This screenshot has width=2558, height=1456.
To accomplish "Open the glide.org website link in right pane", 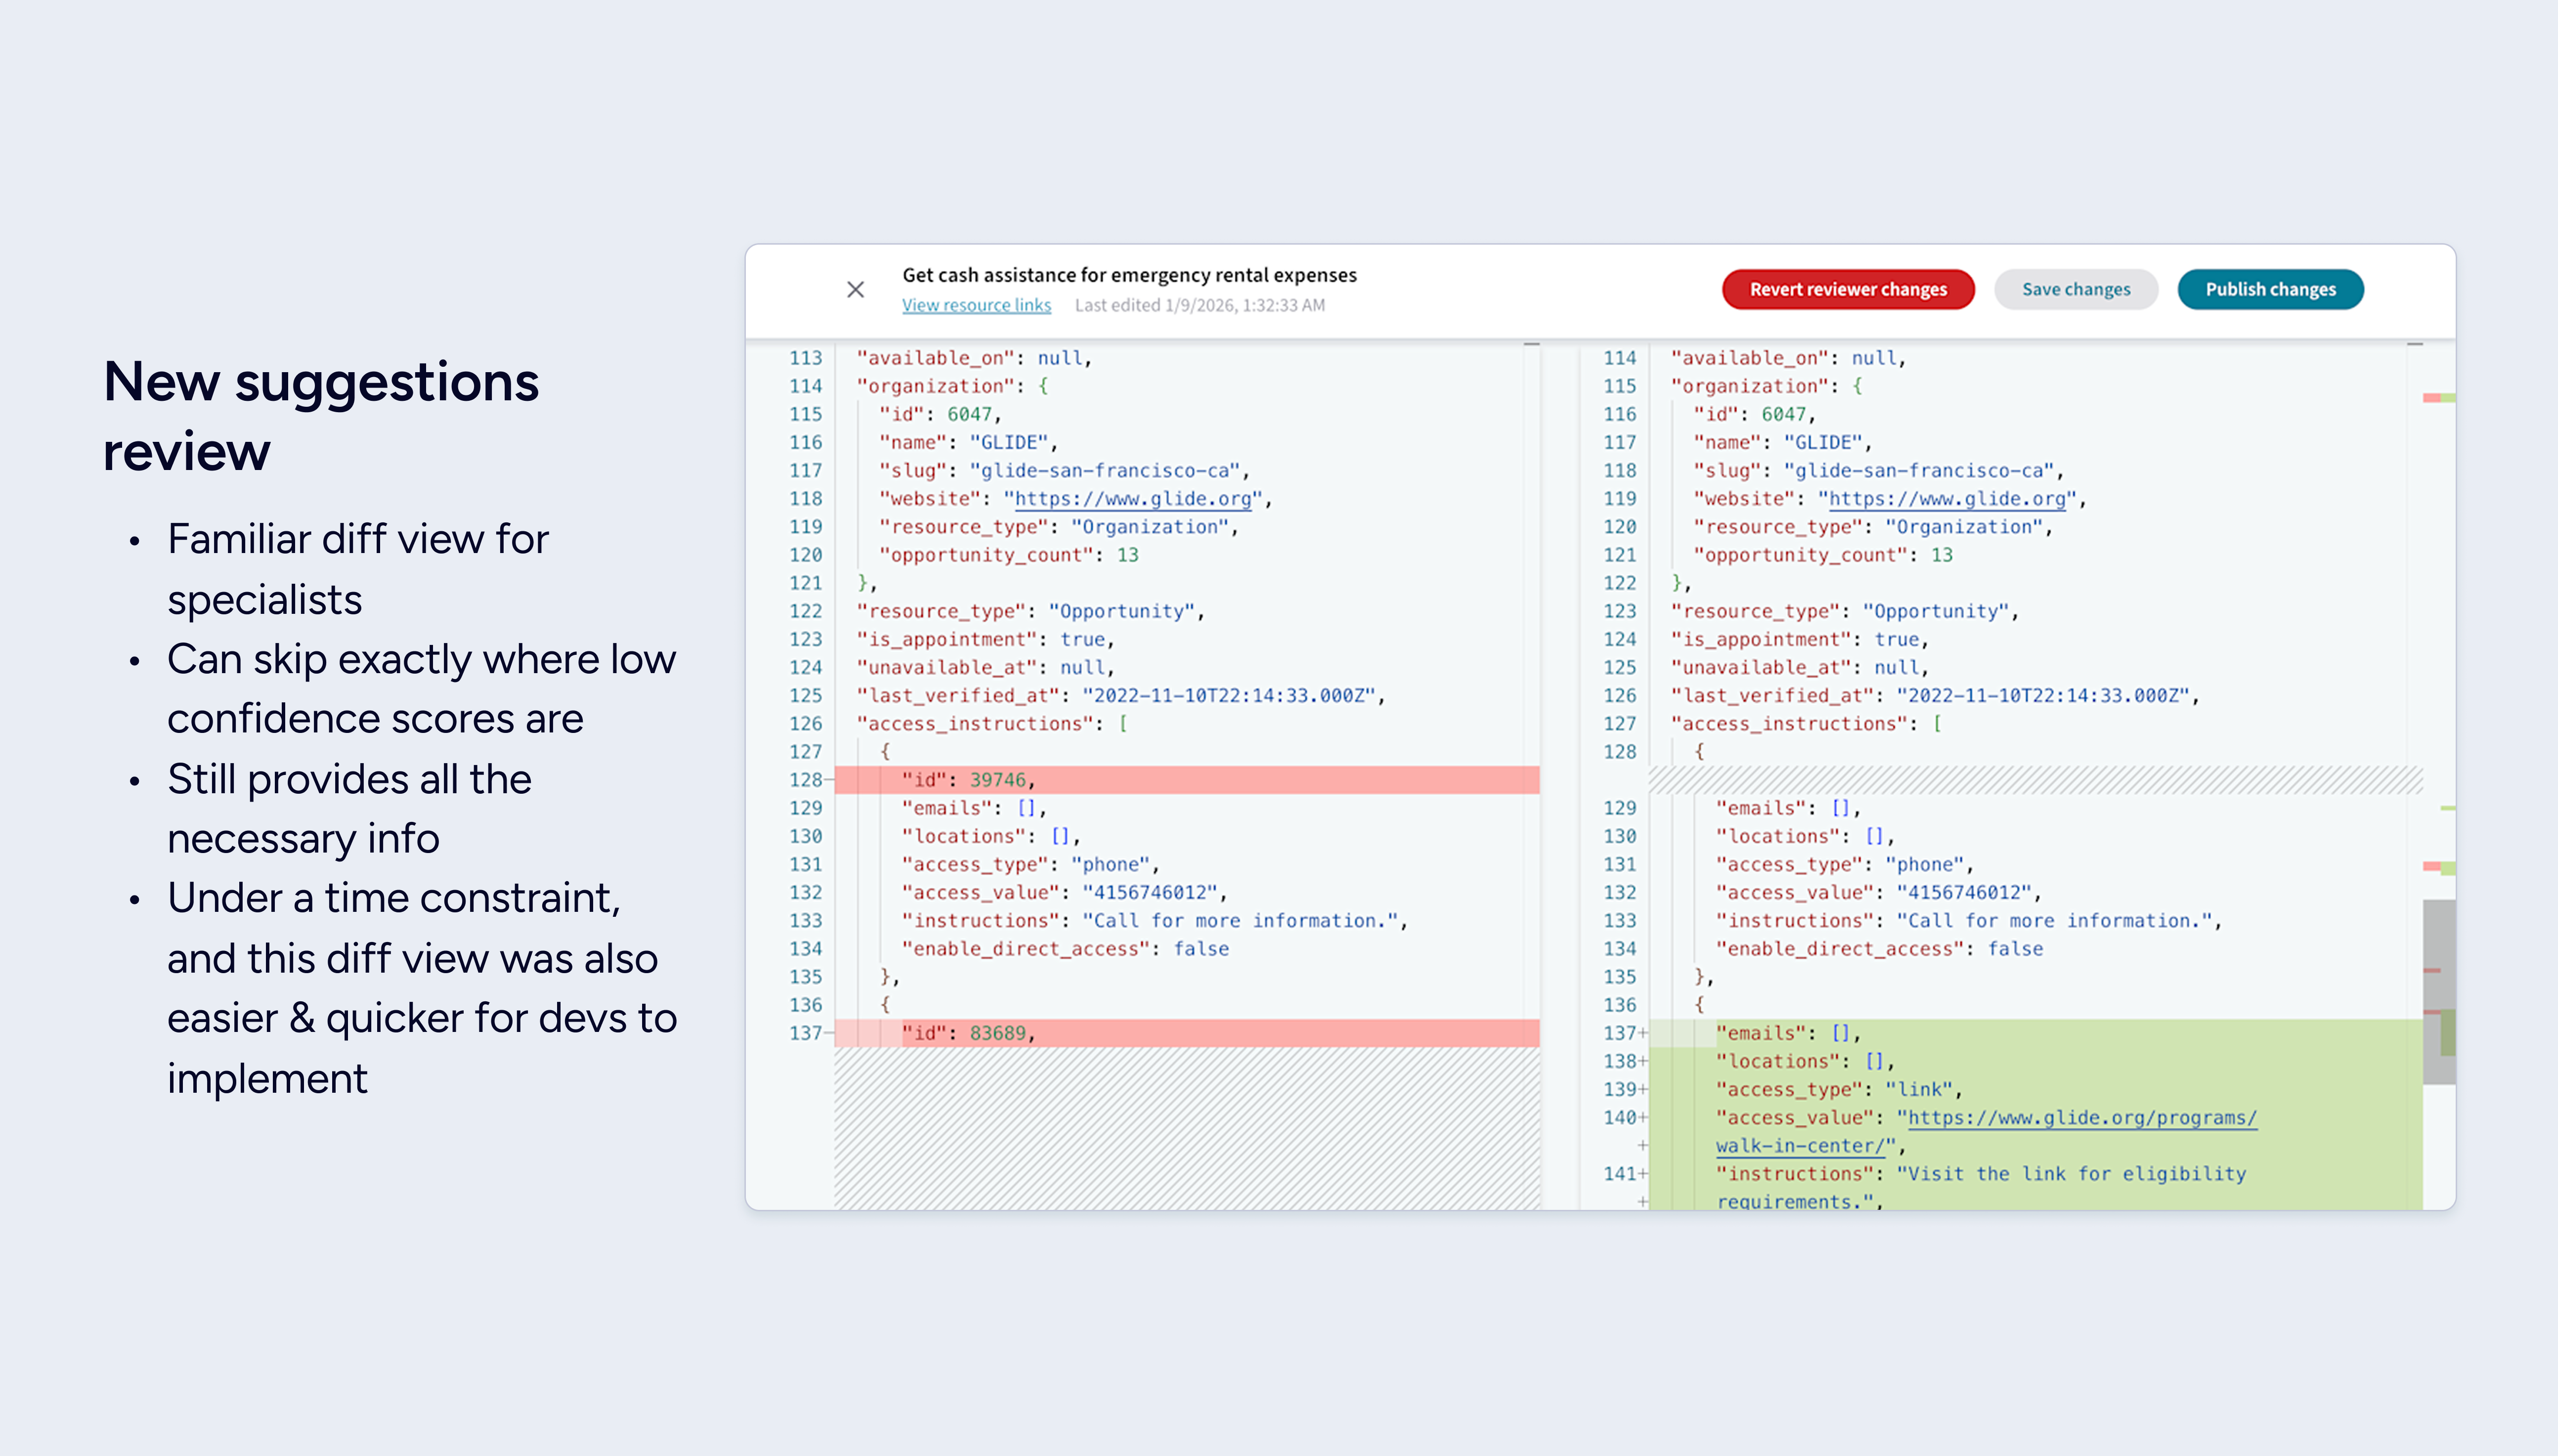I will click(x=1947, y=499).
